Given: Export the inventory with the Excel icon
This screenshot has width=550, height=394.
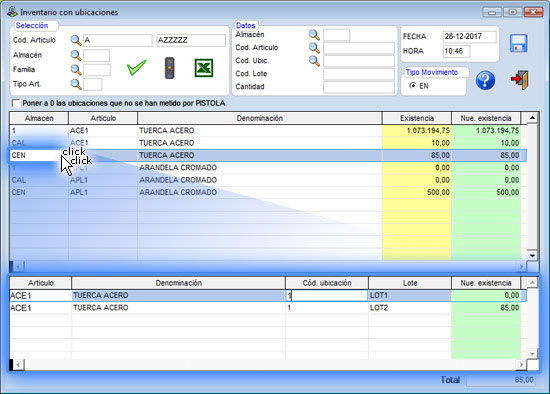Looking at the screenshot, I should pyautogui.click(x=204, y=68).
